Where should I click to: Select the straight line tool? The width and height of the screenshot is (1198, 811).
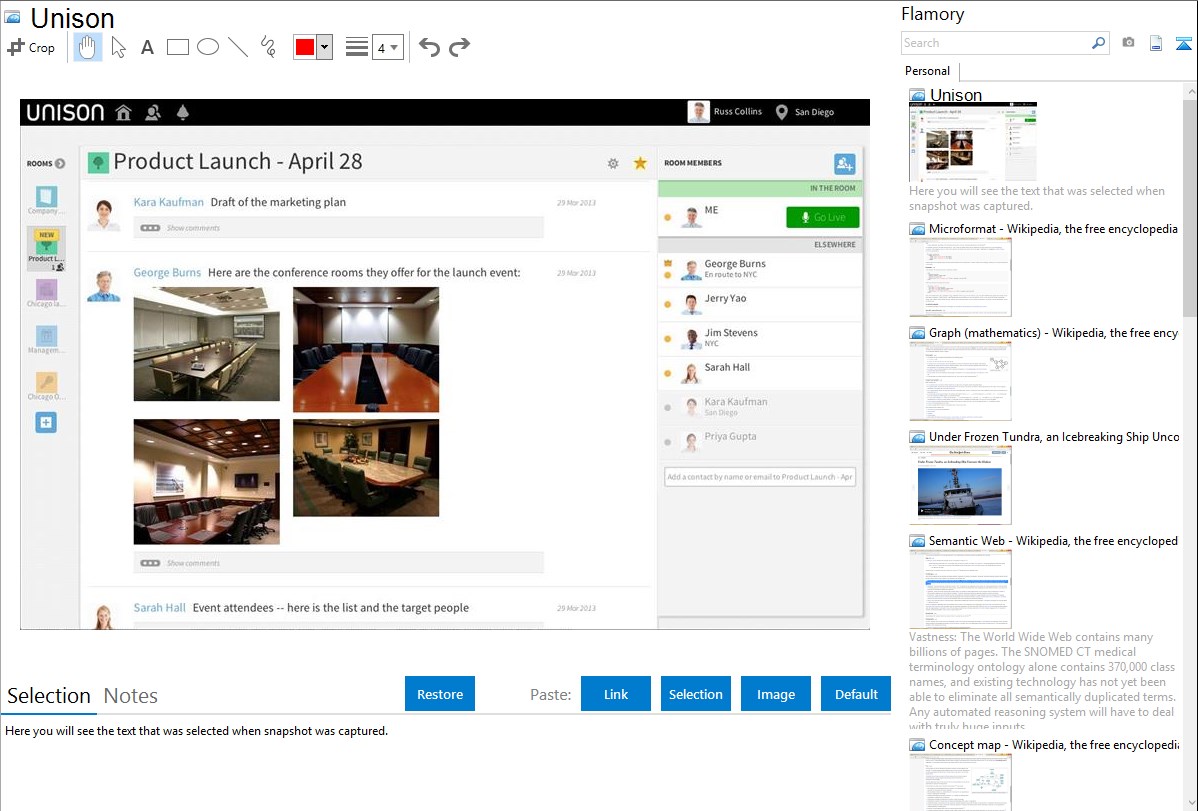coord(238,47)
